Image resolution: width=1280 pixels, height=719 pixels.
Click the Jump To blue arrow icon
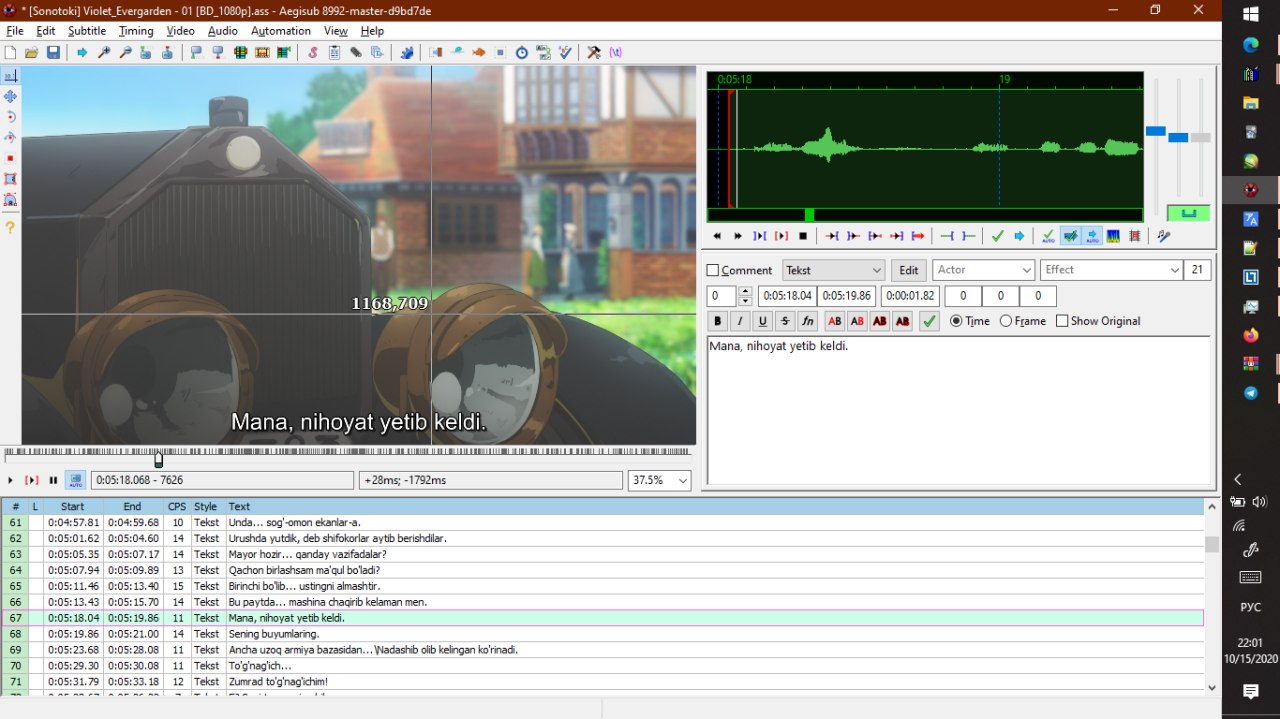81,52
